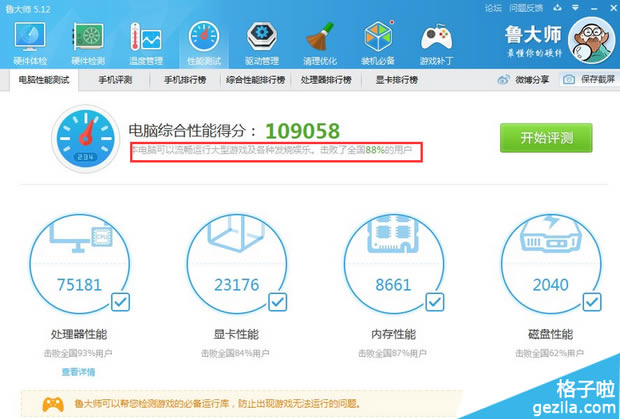The width and height of the screenshot is (620, 419).
Task: Click the memory score 8661
Action: click(393, 285)
